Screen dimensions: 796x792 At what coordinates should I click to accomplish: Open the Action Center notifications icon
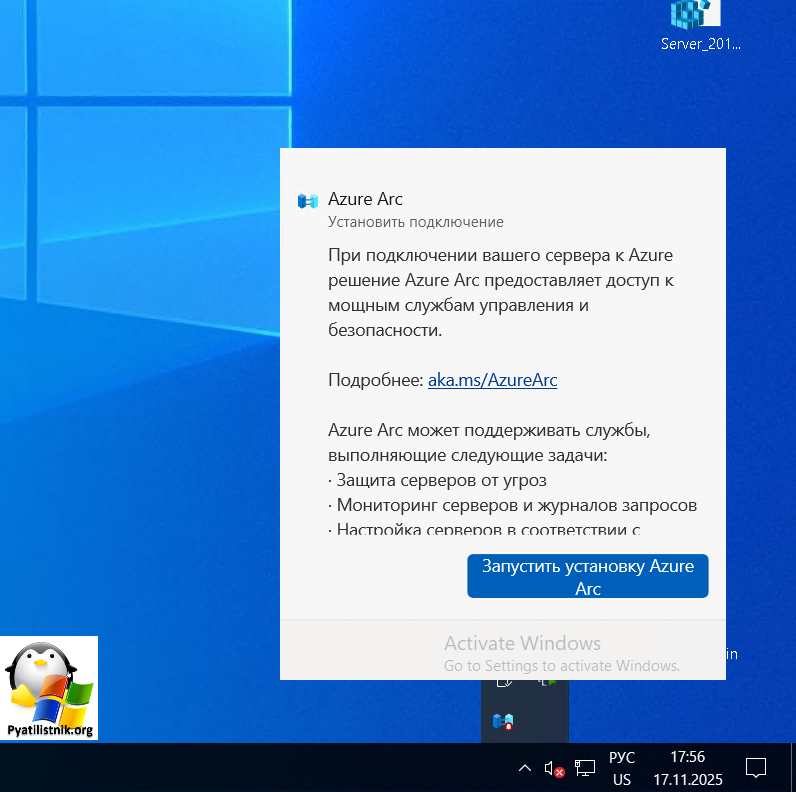[x=756, y=768]
